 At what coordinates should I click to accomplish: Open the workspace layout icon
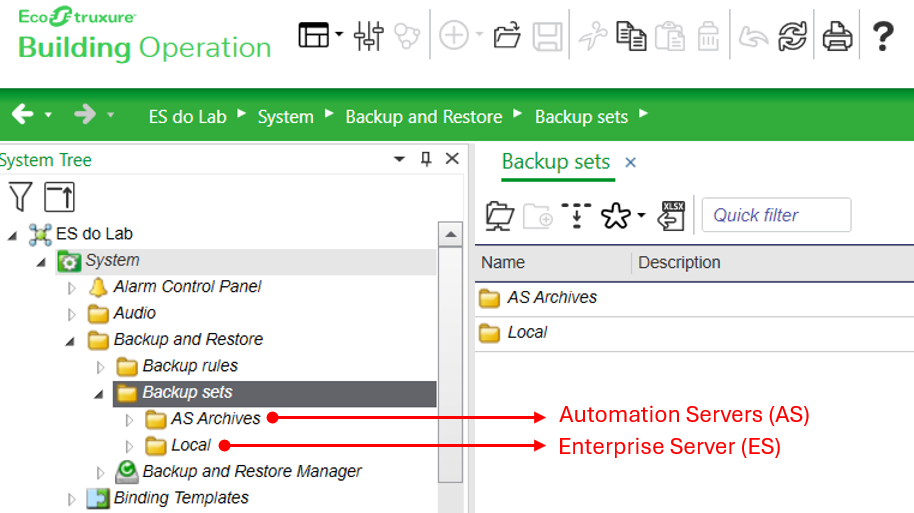pyautogui.click(x=314, y=35)
